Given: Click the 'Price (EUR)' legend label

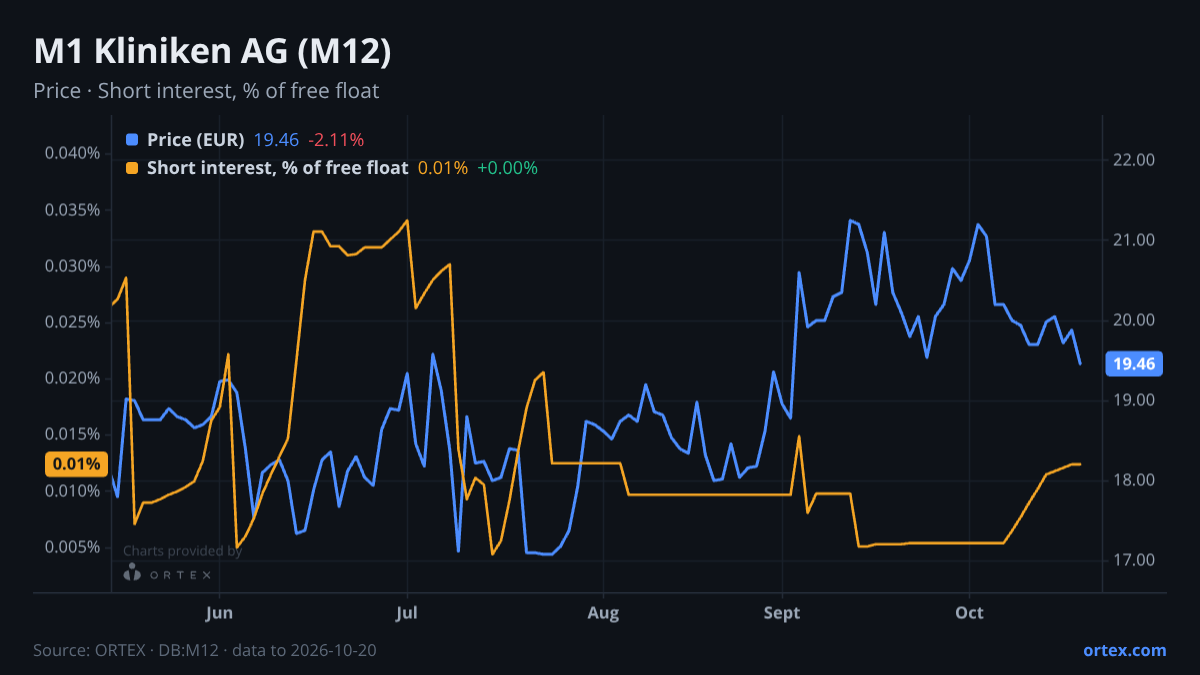Looking at the screenshot, I should [195, 140].
